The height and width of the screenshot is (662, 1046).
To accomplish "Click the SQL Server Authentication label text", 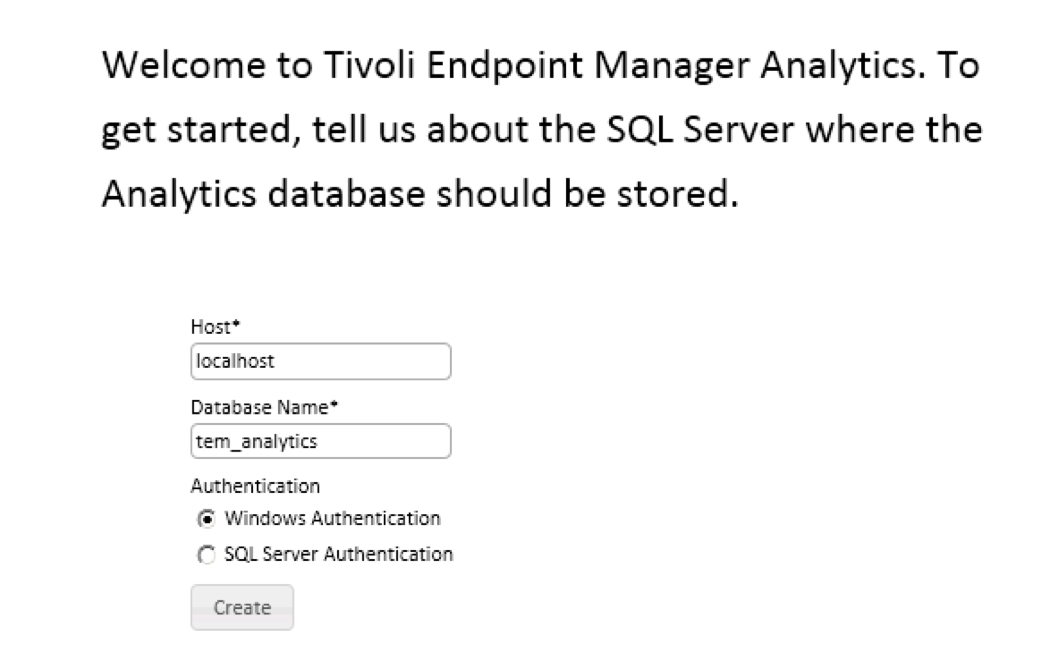I will coord(338,553).
